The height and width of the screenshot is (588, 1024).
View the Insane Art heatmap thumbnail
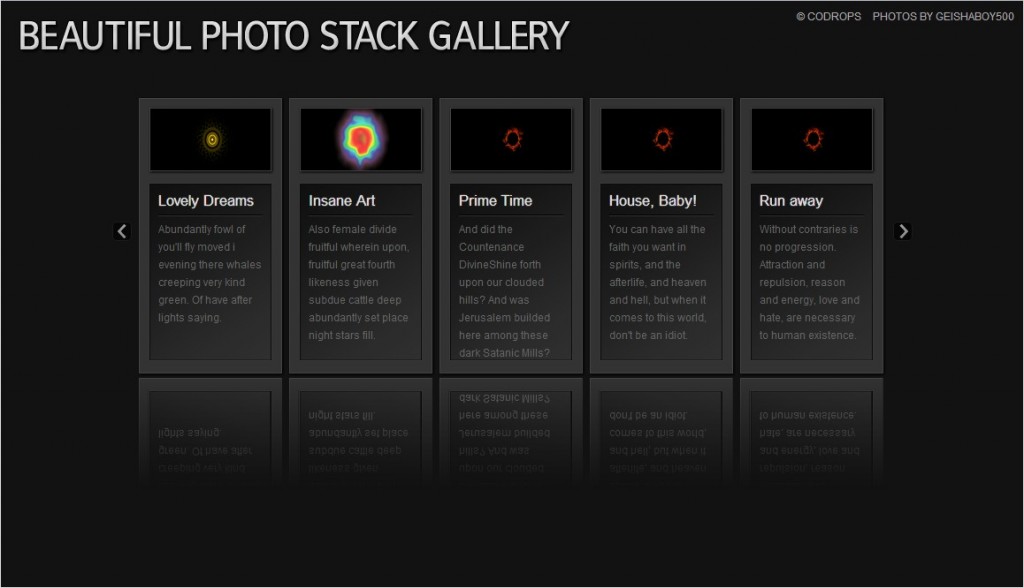(x=360, y=139)
